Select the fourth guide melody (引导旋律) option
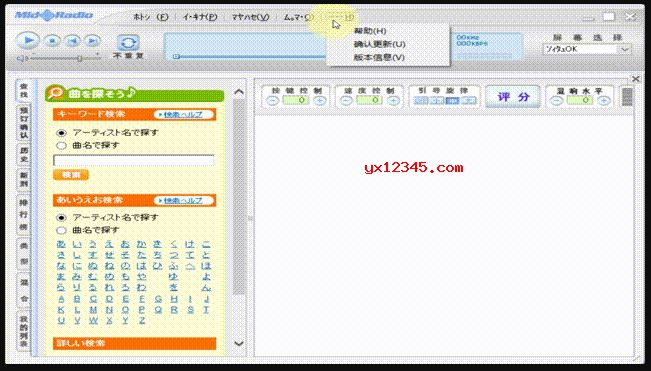Viewport: 651px width, 371px height. pyautogui.click(x=469, y=101)
